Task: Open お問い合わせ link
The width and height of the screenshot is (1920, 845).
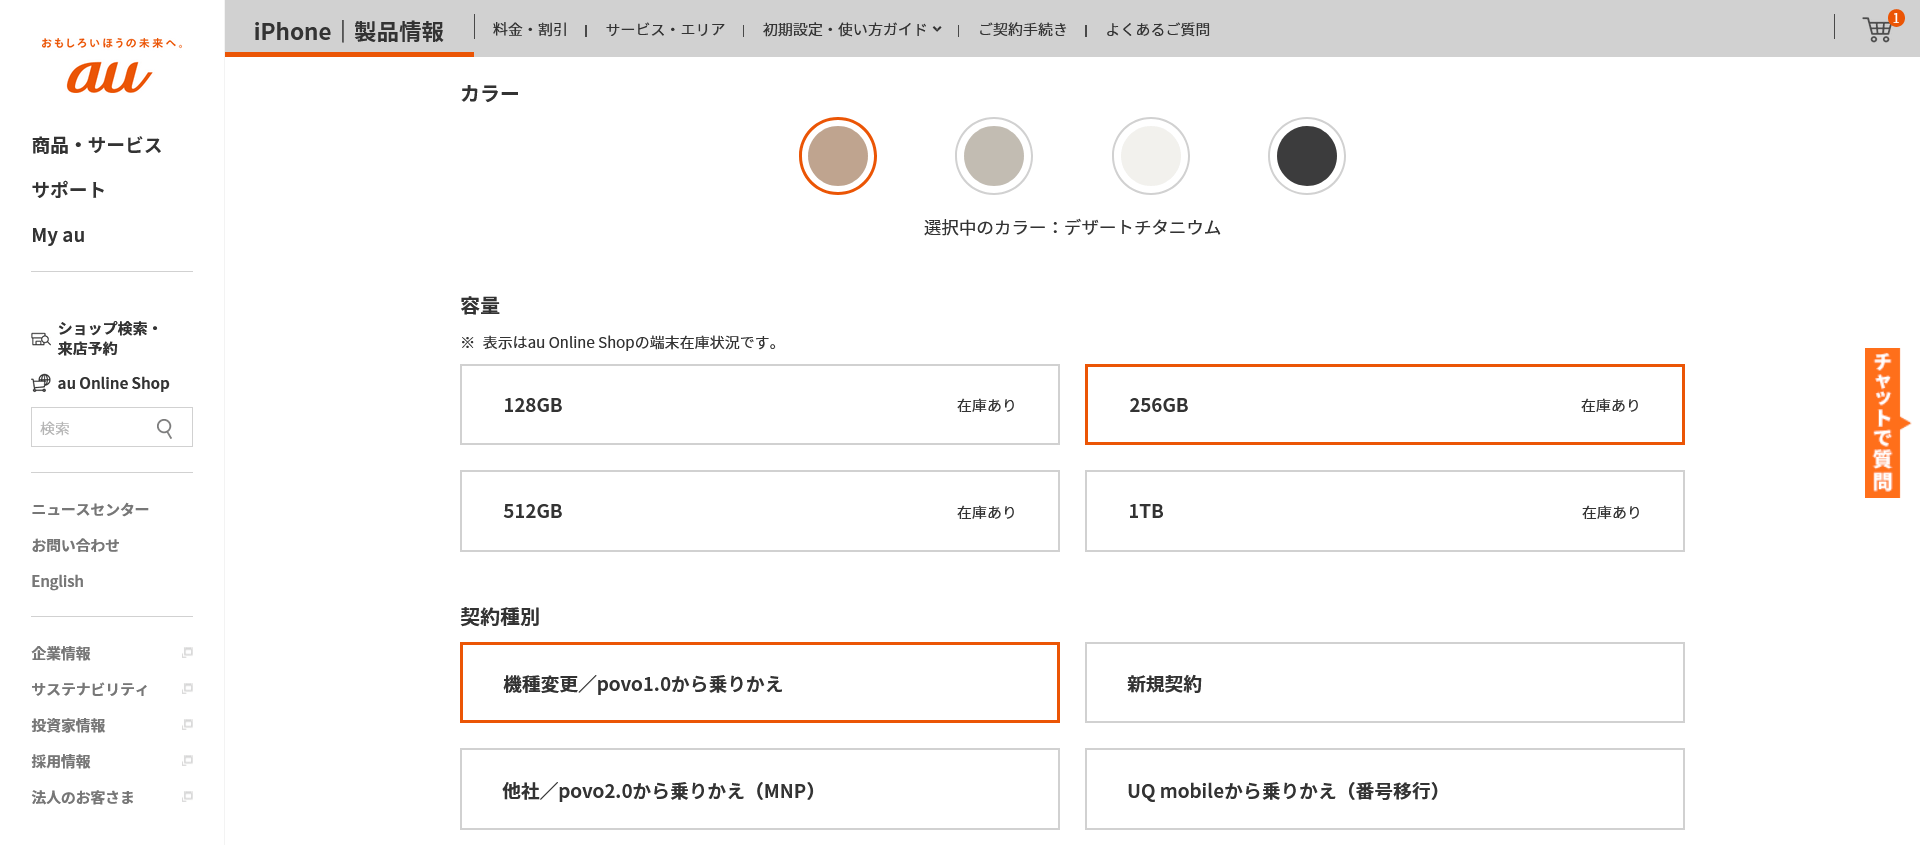Action: pyautogui.click(x=75, y=545)
